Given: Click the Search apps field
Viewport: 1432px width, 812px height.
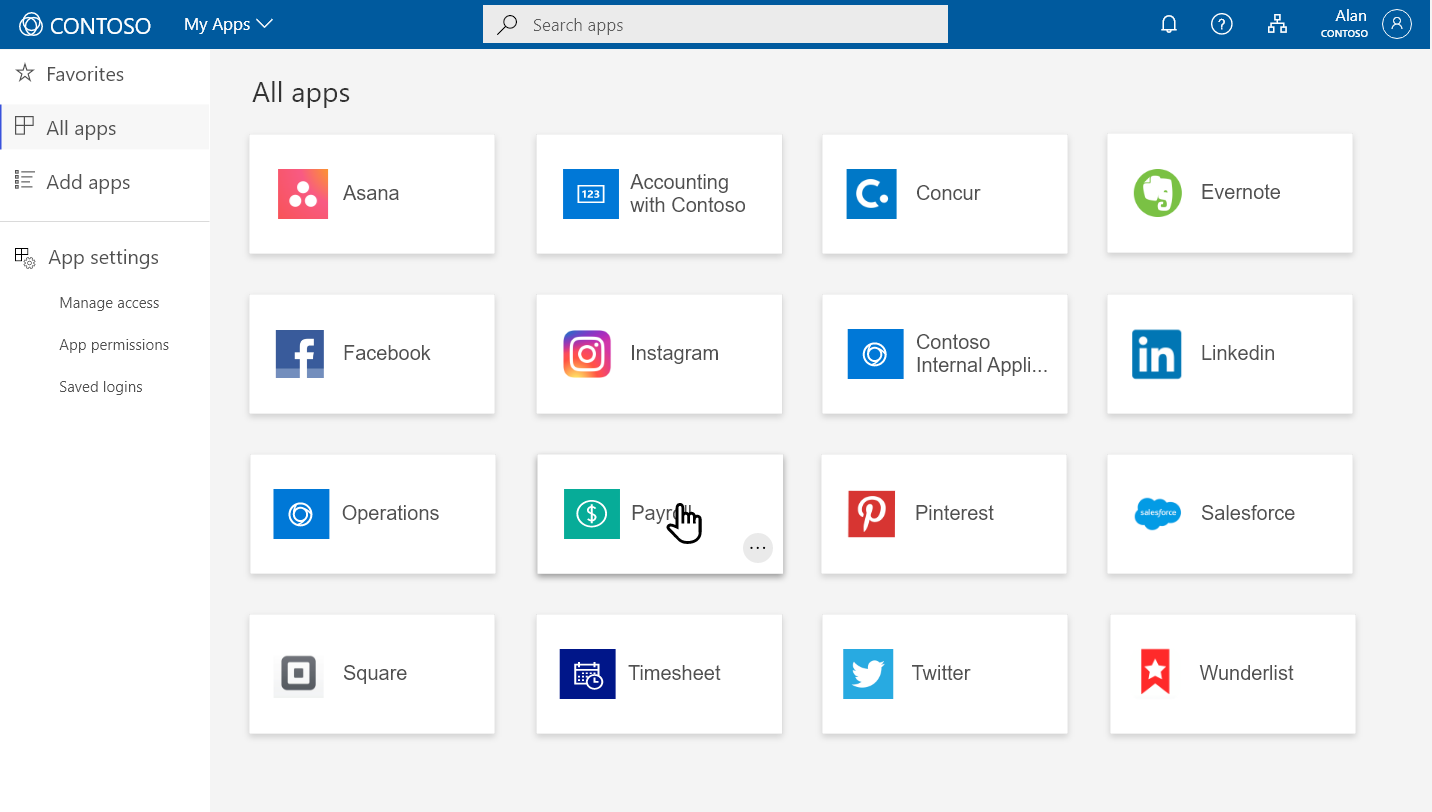Looking at the screenshot, I should [x=715, y=25].
